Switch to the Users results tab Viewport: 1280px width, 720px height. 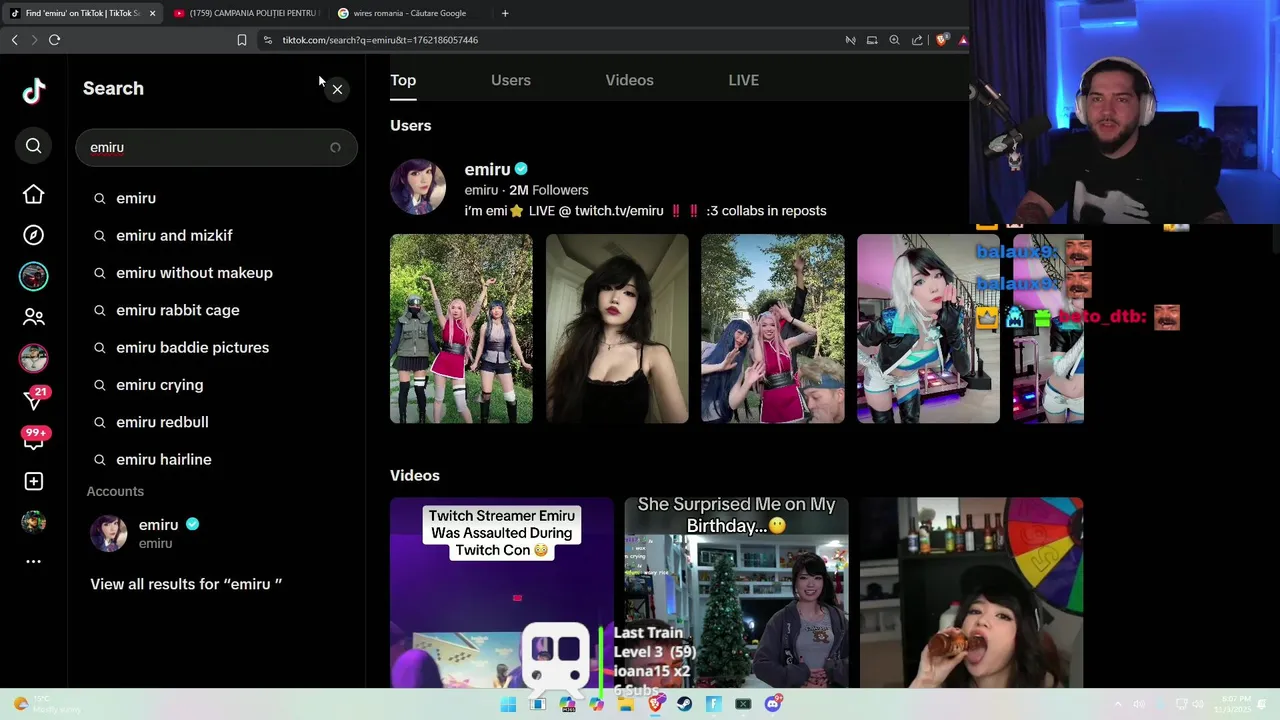[511, 80]
